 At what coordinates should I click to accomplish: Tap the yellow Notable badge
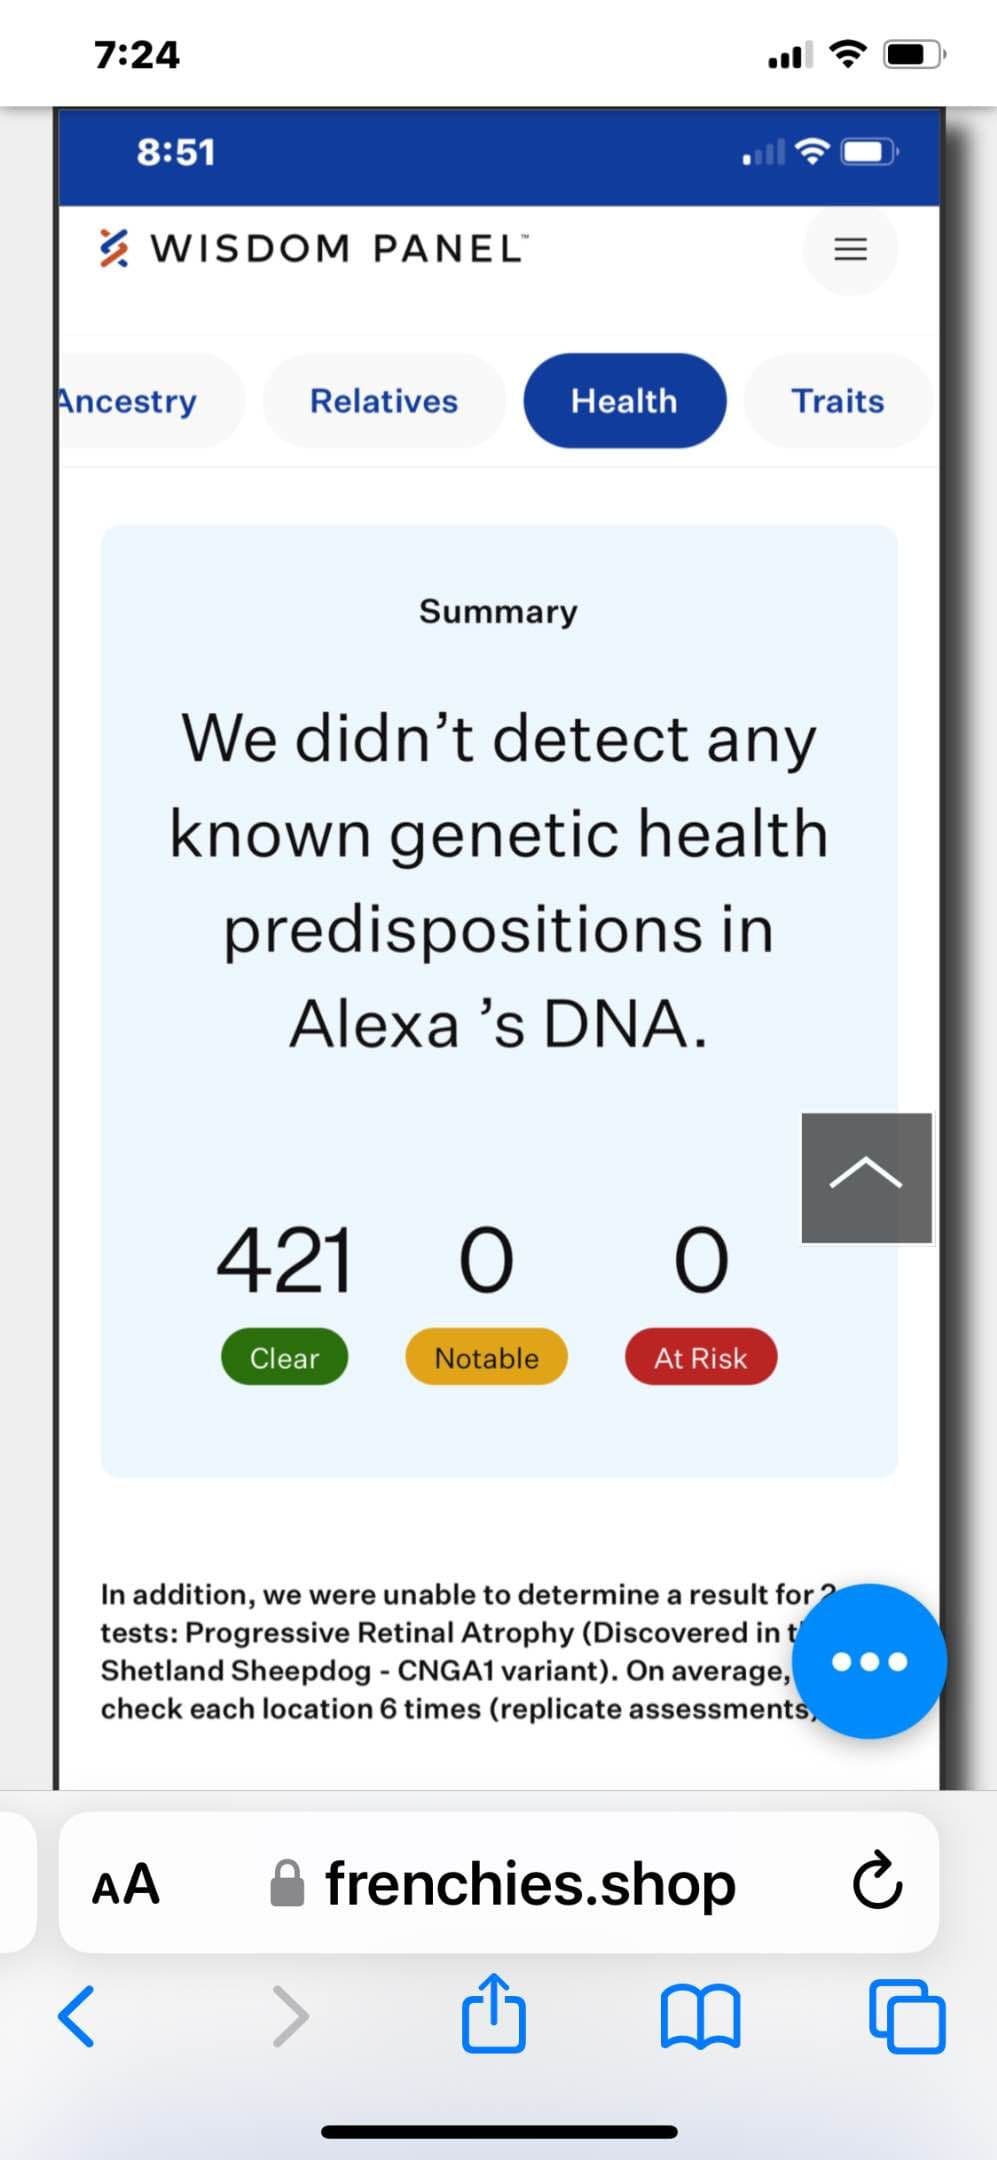pyautogui.click(x=486, y=1357)
